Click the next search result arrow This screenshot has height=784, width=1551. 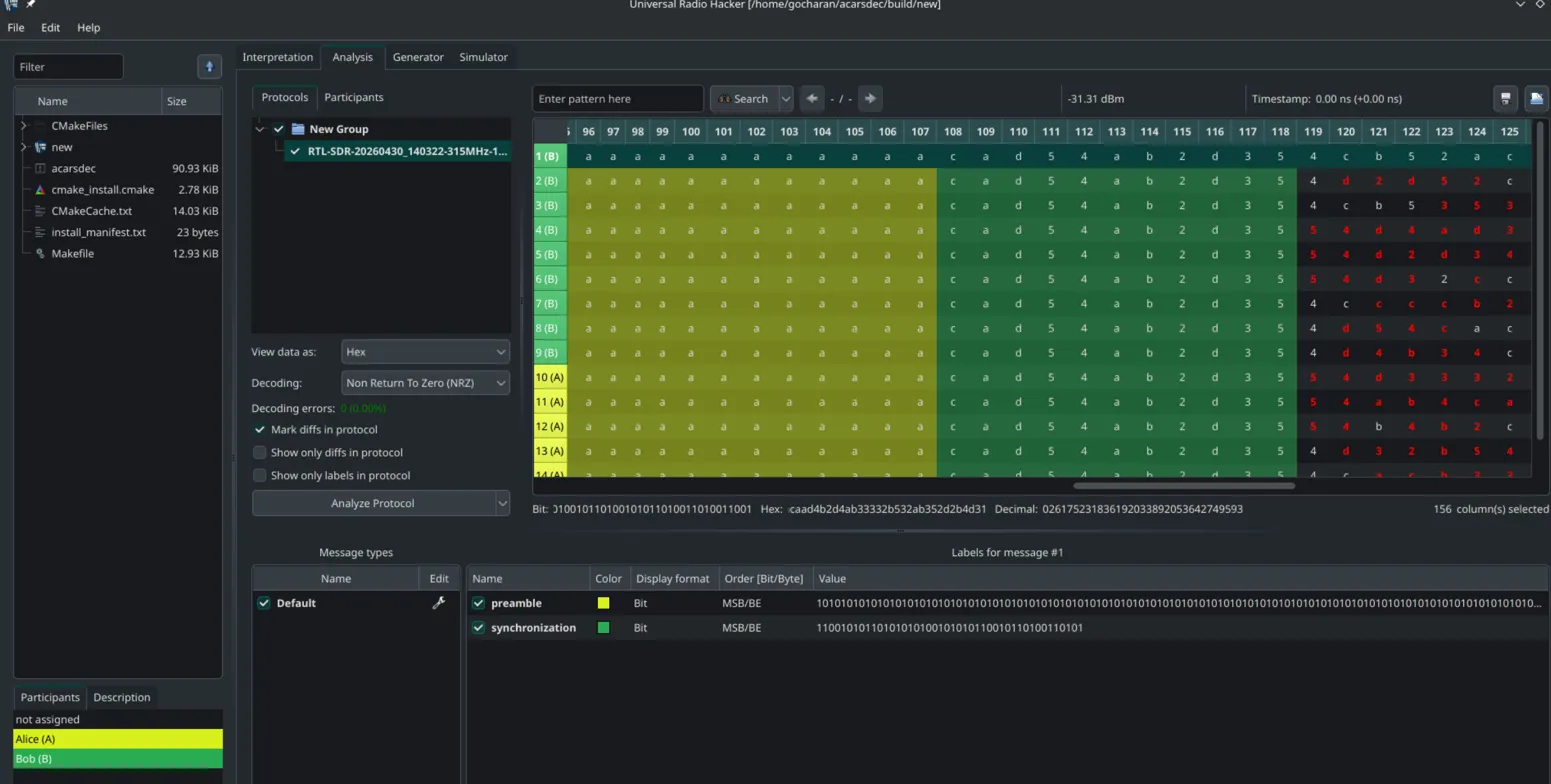pos(870,98)
